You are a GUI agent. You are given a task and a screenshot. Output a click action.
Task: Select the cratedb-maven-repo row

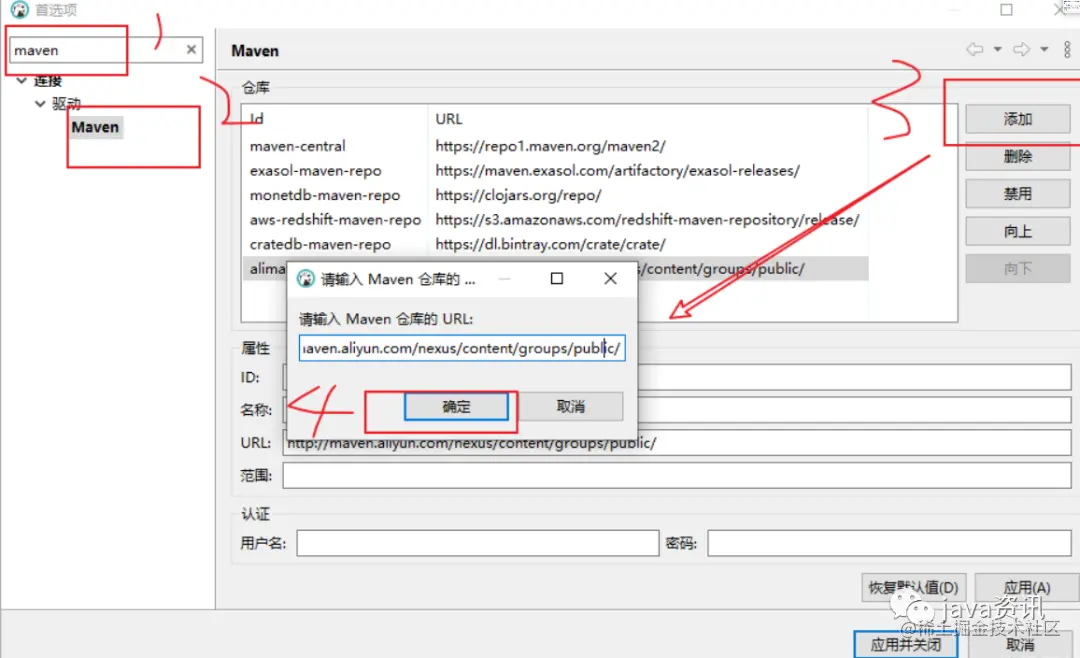pos(554,244)
